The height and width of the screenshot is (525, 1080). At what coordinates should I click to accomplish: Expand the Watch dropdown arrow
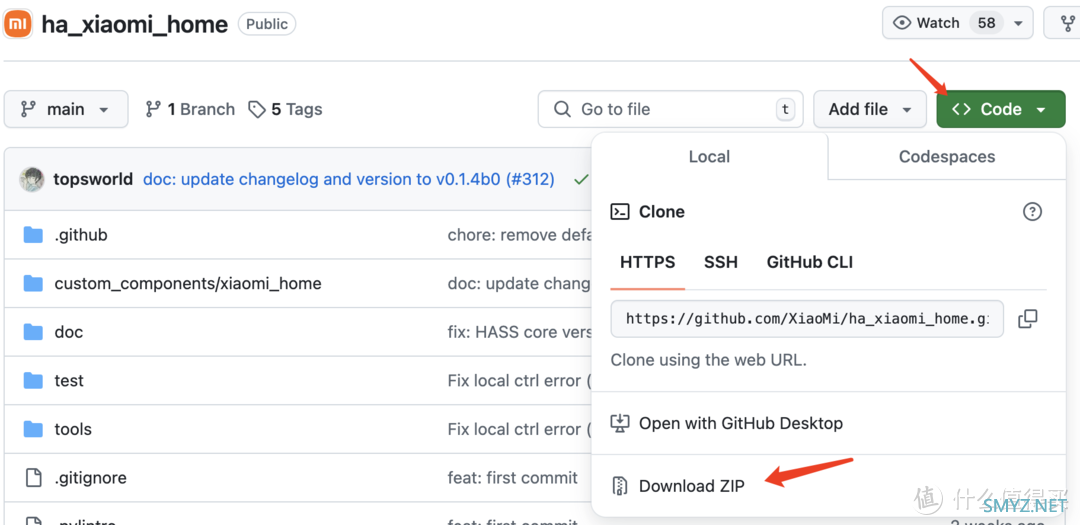click(1018, 23)
